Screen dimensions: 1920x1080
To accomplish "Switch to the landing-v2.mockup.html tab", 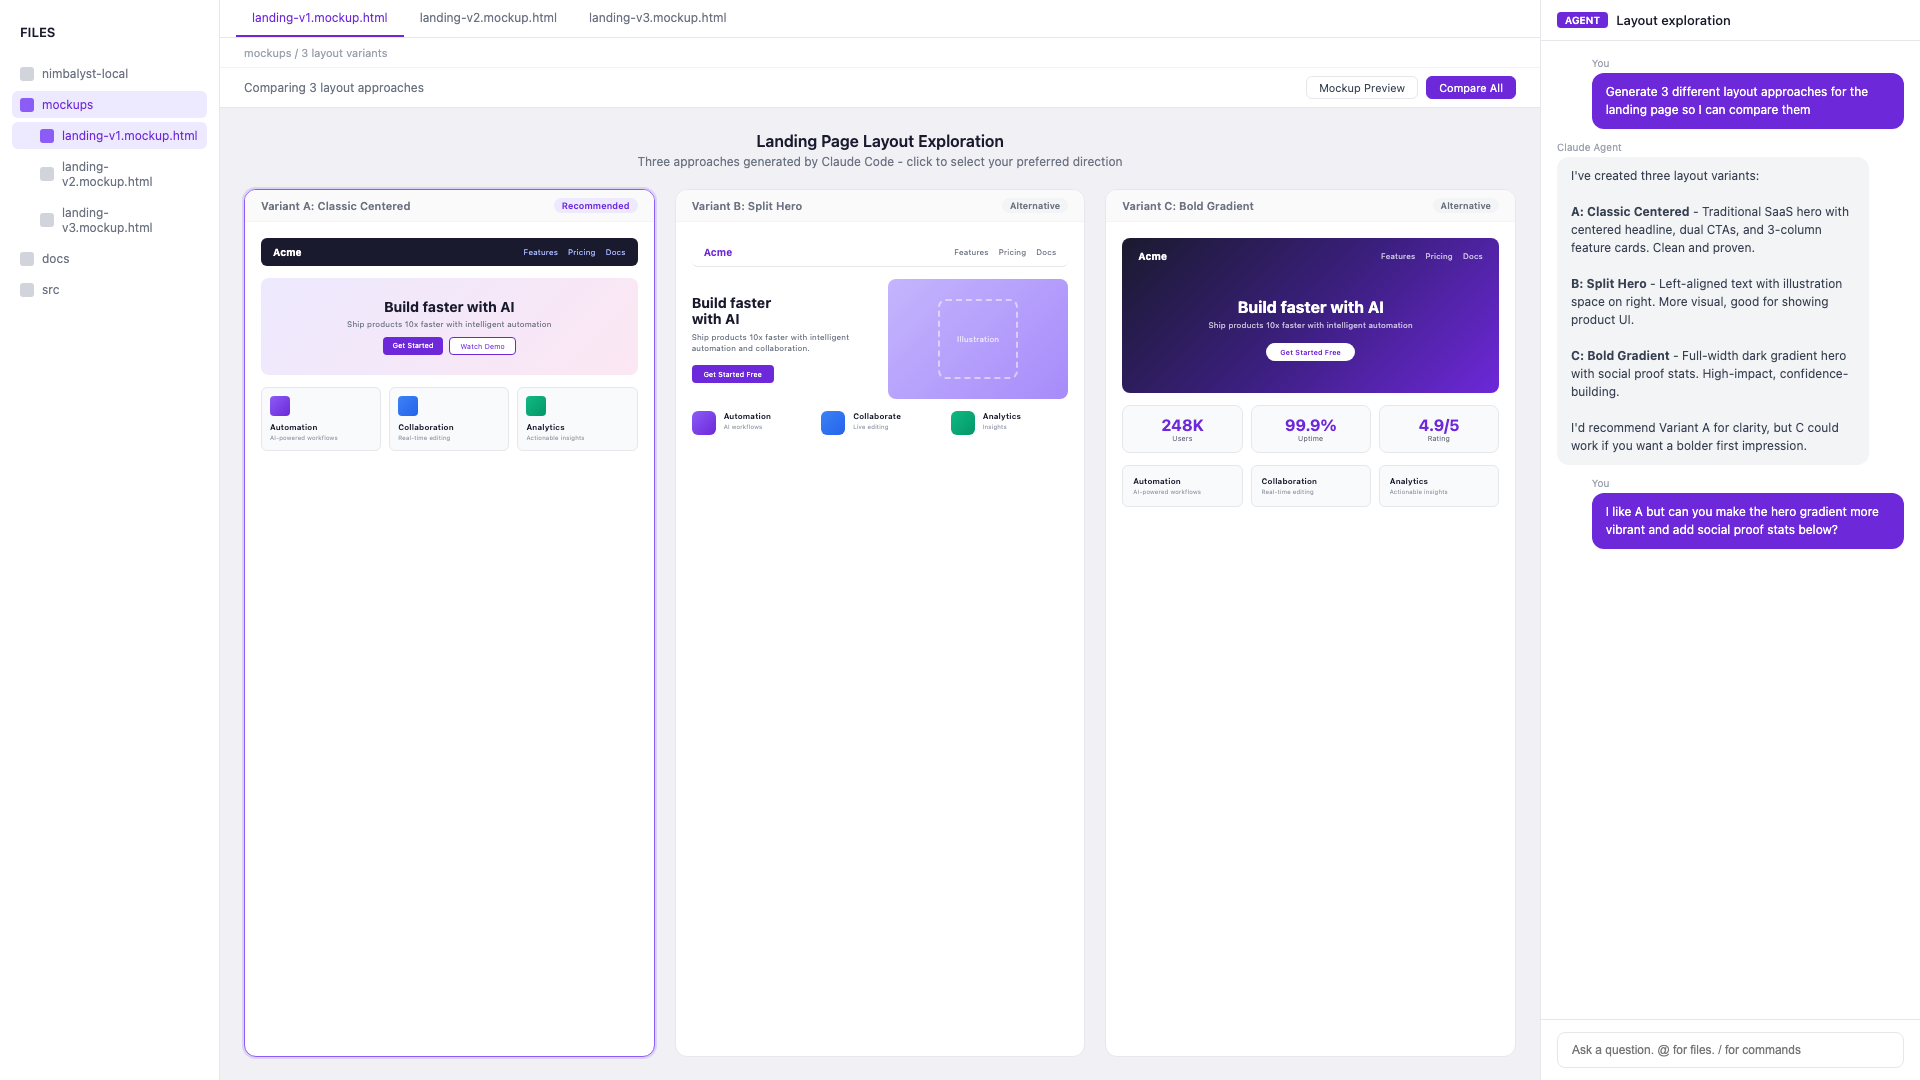I will tap(488, 17).
